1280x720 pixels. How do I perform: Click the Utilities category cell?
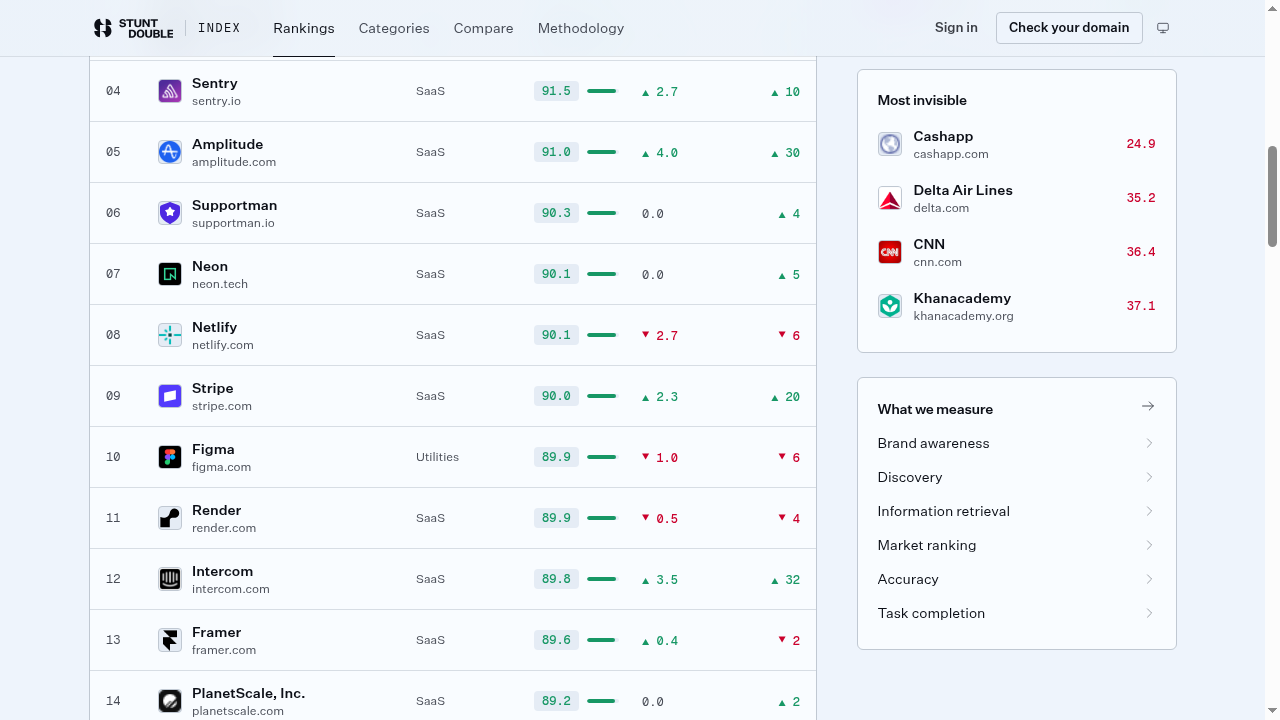coord(438,457)
